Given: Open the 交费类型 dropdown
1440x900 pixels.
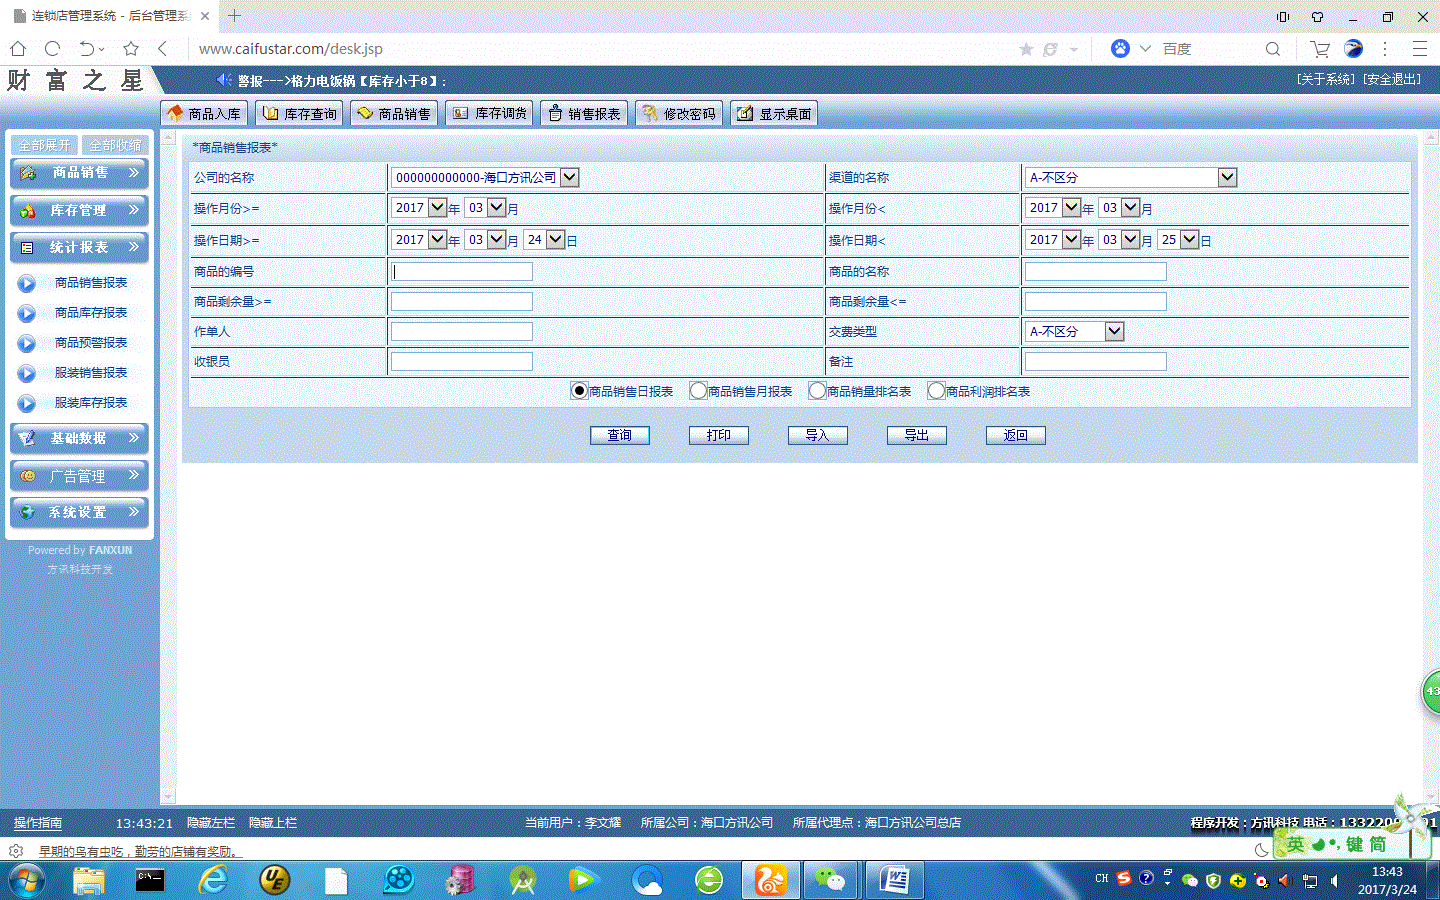Looking at the screenshot, I should pyautogui.click(x=1114, y=331).
